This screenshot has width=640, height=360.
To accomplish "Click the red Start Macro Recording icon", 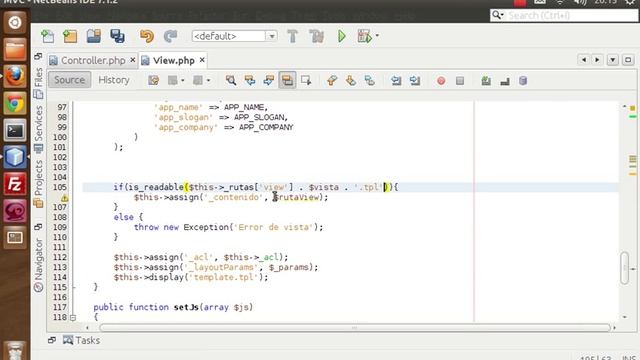I will [441, 81].
